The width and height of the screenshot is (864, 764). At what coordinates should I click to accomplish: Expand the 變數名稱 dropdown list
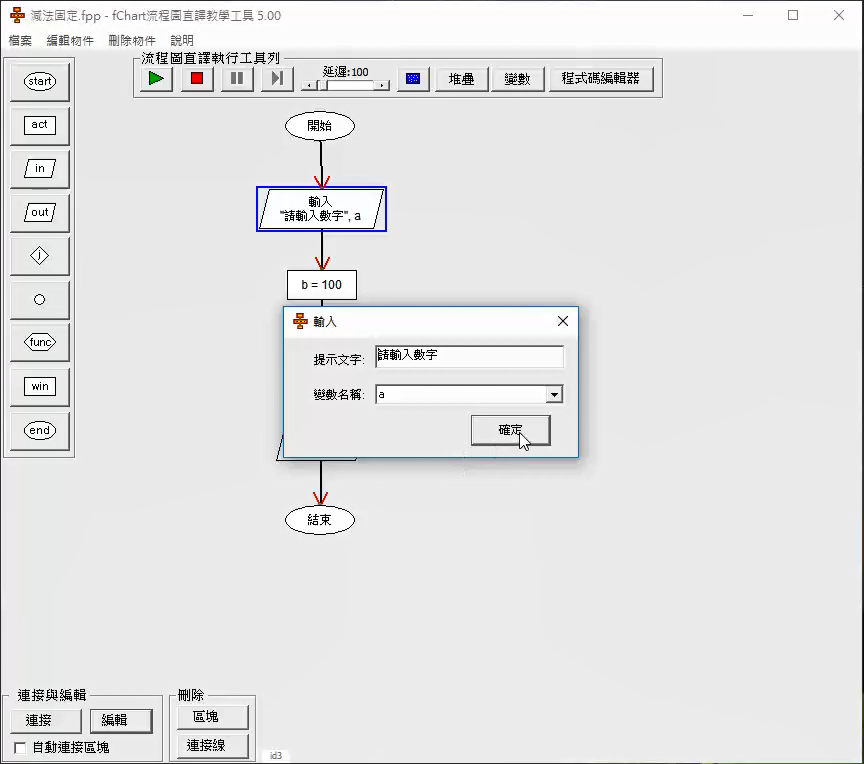point(554,395)
